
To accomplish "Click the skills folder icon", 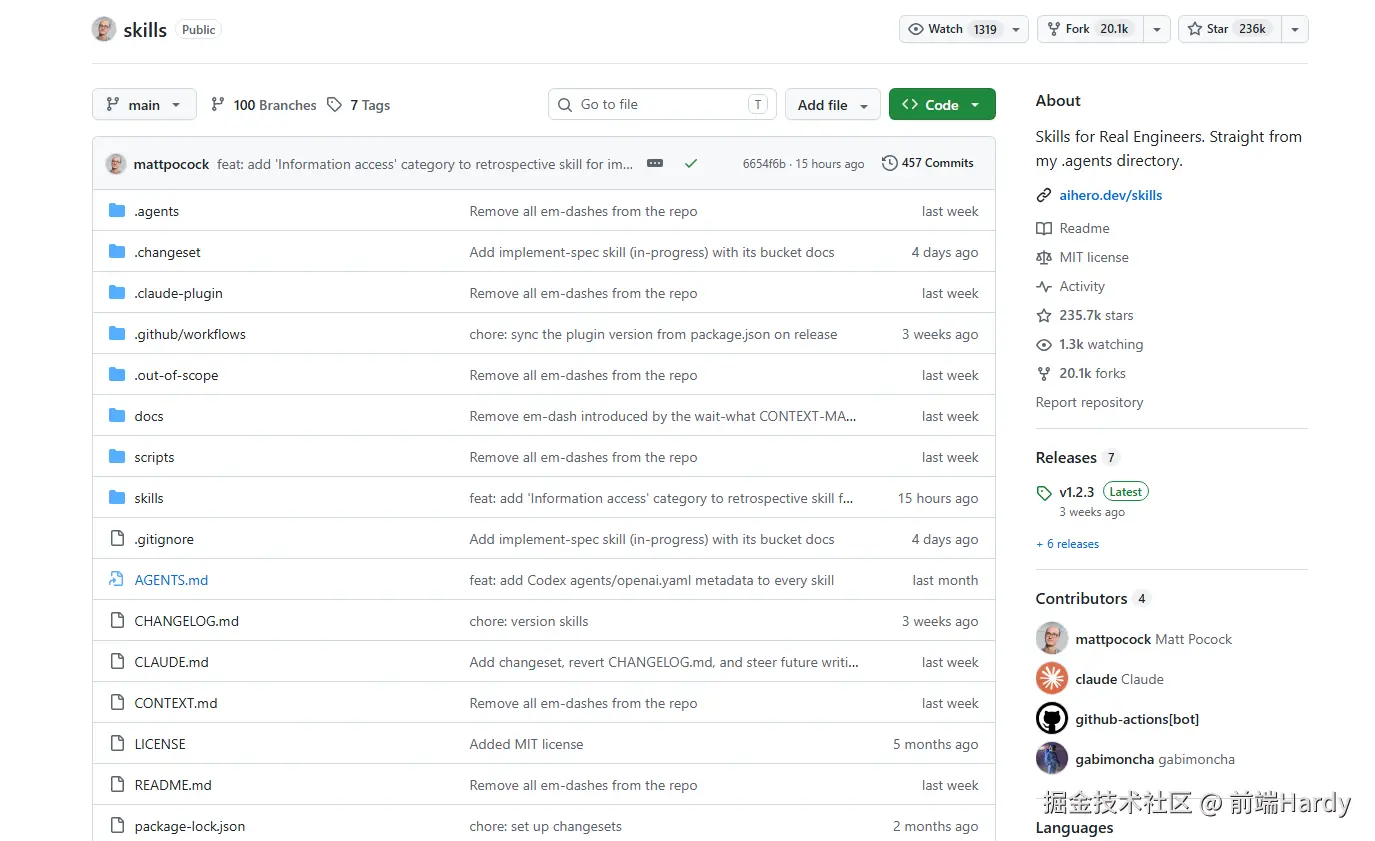I will (117, 498).
